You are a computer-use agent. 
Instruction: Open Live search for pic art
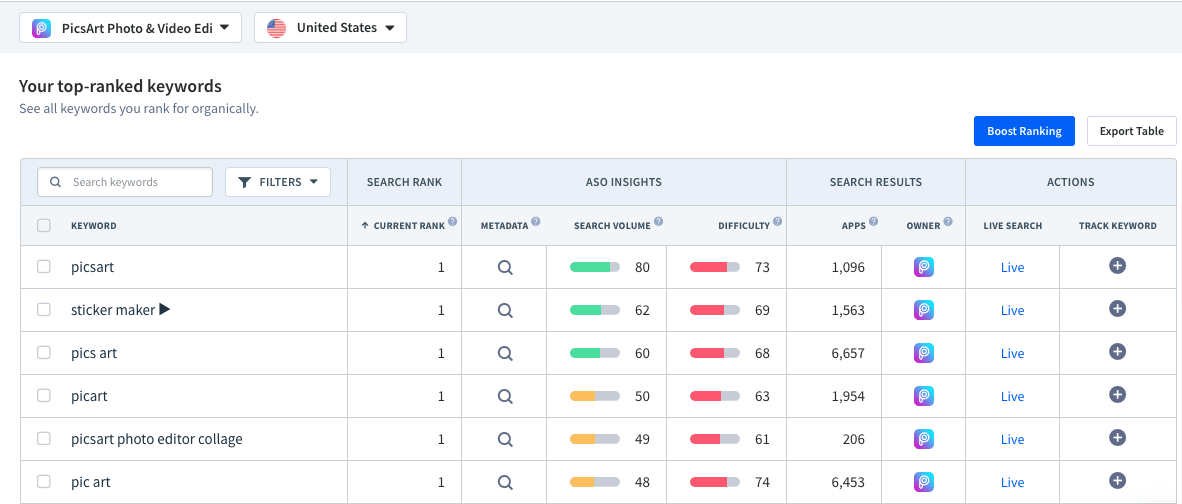point(1012,482)
